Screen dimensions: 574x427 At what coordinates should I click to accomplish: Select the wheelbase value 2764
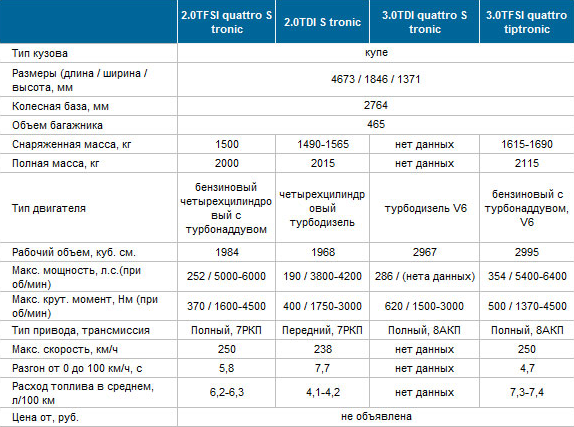click(376, 106)
